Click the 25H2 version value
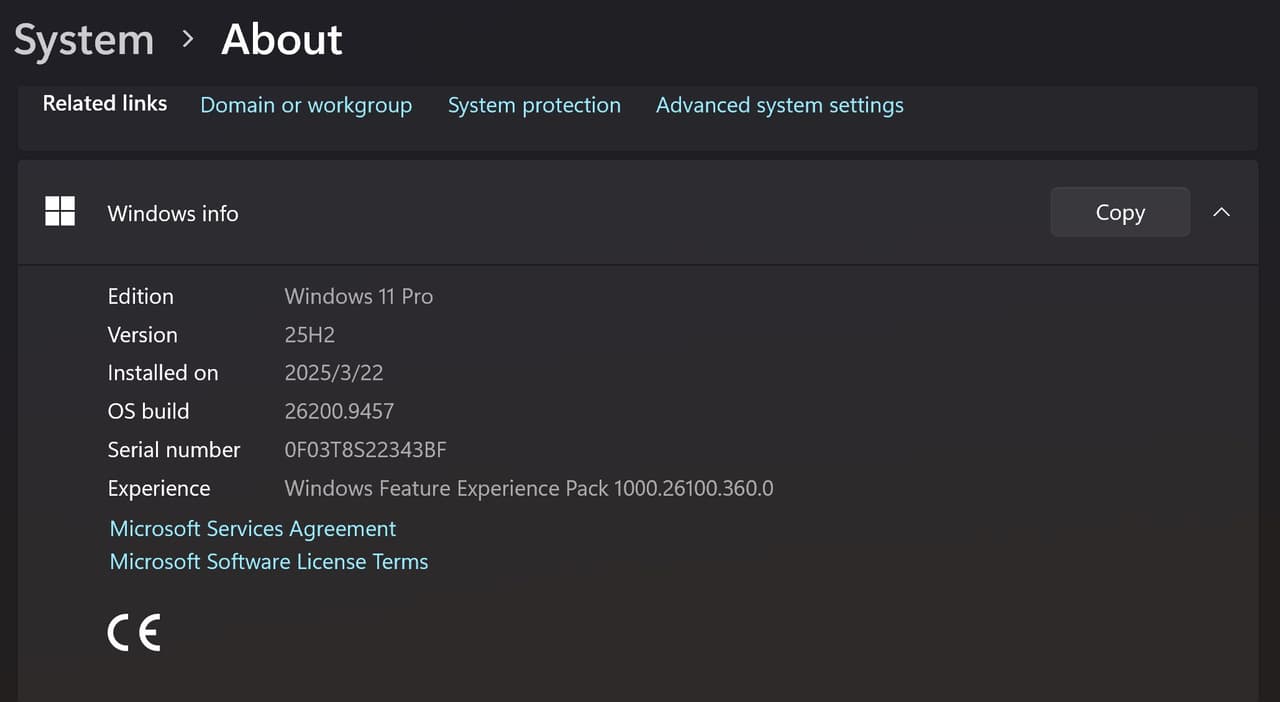The image size is (1280, 702). [310, 335]
